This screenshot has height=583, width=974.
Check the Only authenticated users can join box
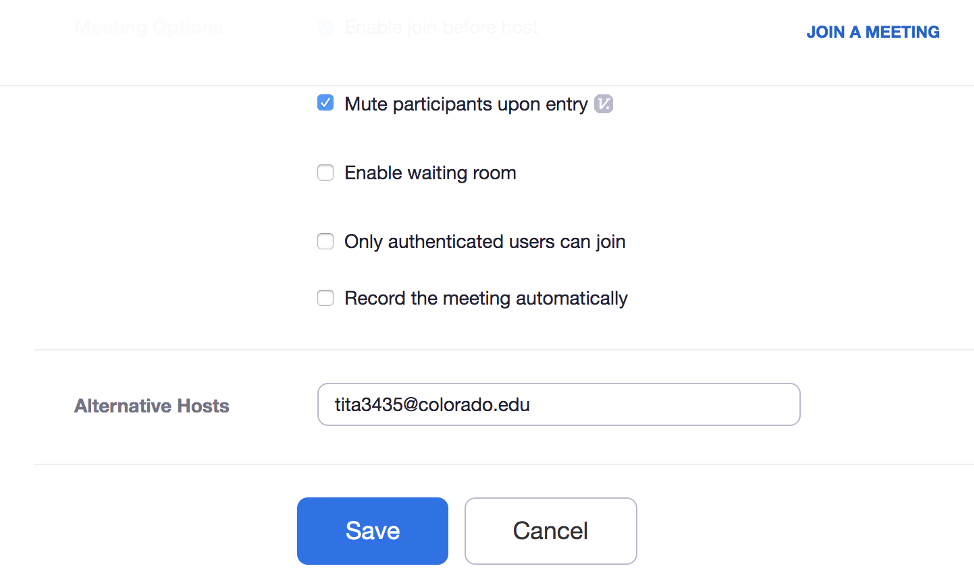point(325,241)
